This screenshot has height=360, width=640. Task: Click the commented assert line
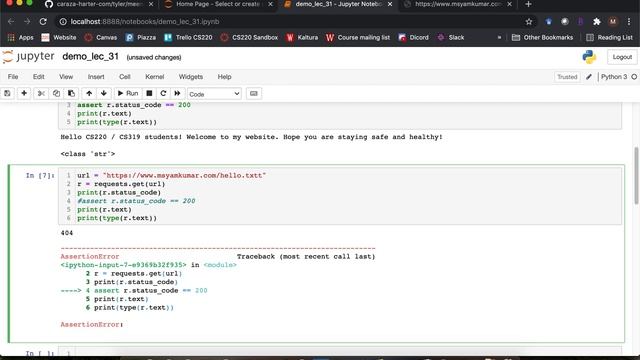tap(136, 201)
